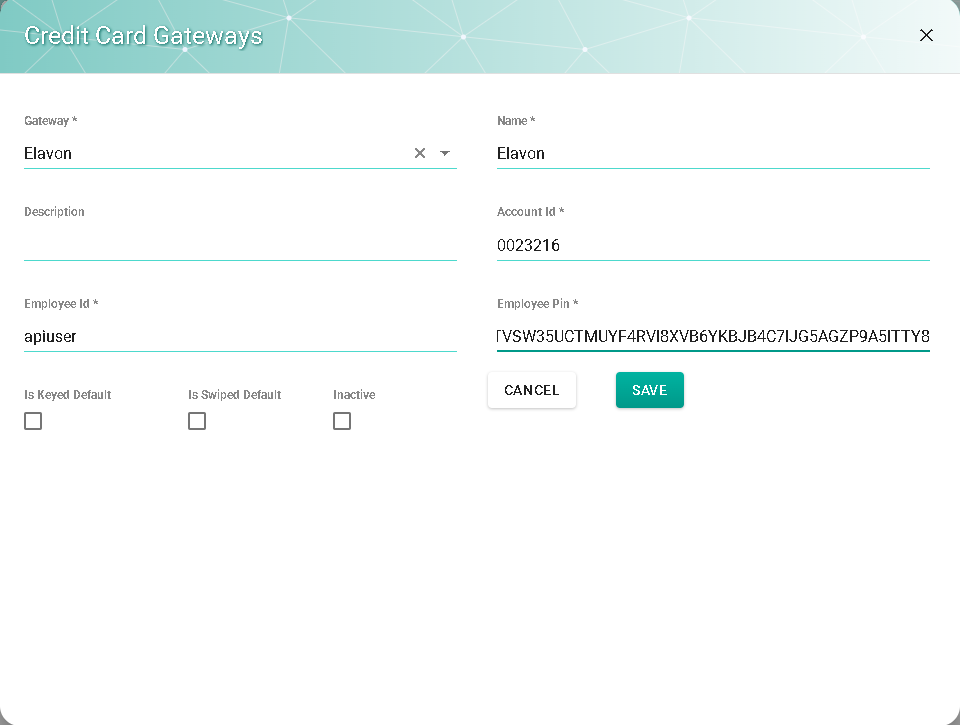
Task: Click the Is Keyed Default label text
Action: click(68, 395)
